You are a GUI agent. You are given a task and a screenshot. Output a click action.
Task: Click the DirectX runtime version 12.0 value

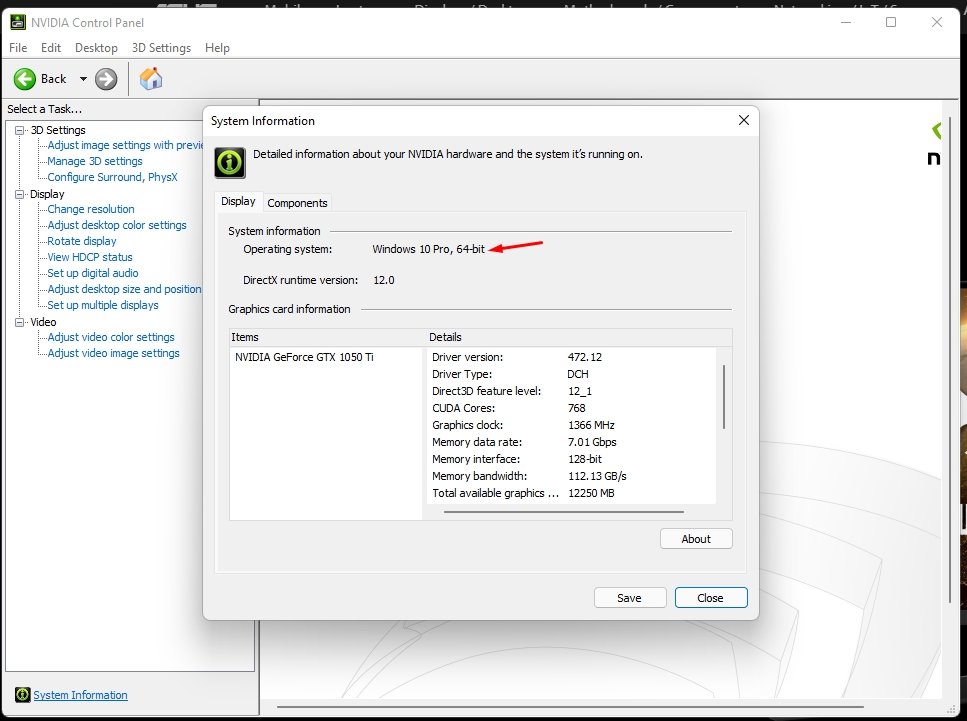[x=384, y=280]
